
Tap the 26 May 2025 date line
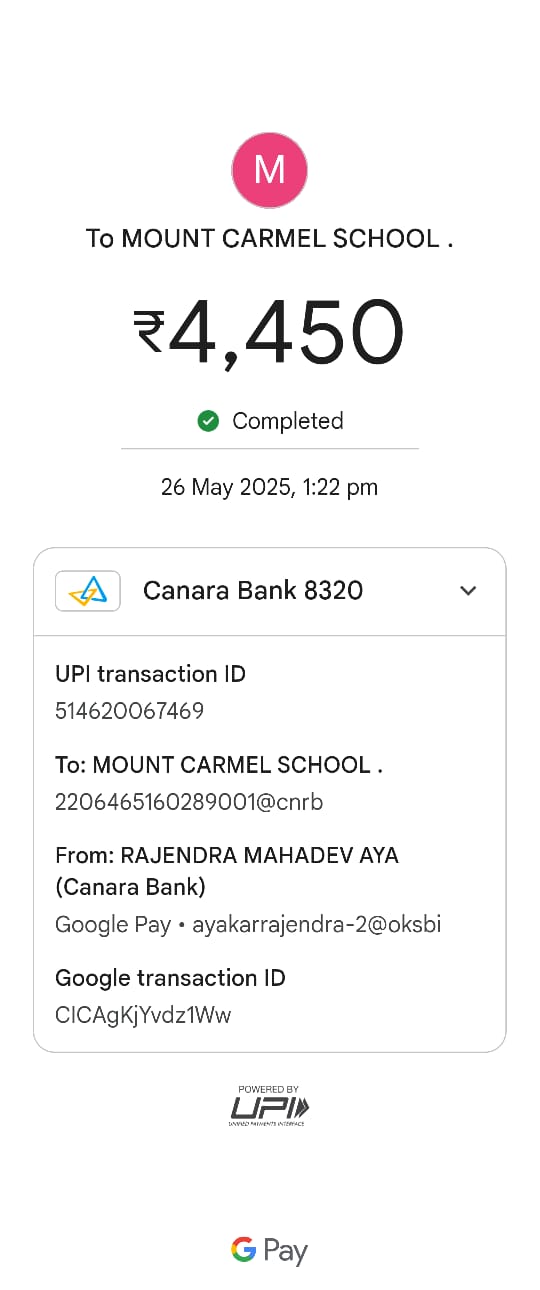coord(270,488)
